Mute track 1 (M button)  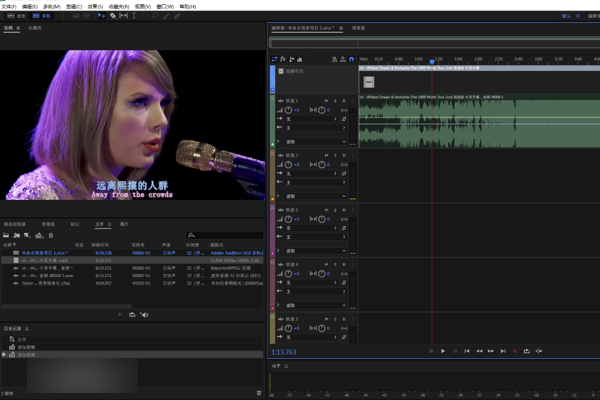[326, 101]
